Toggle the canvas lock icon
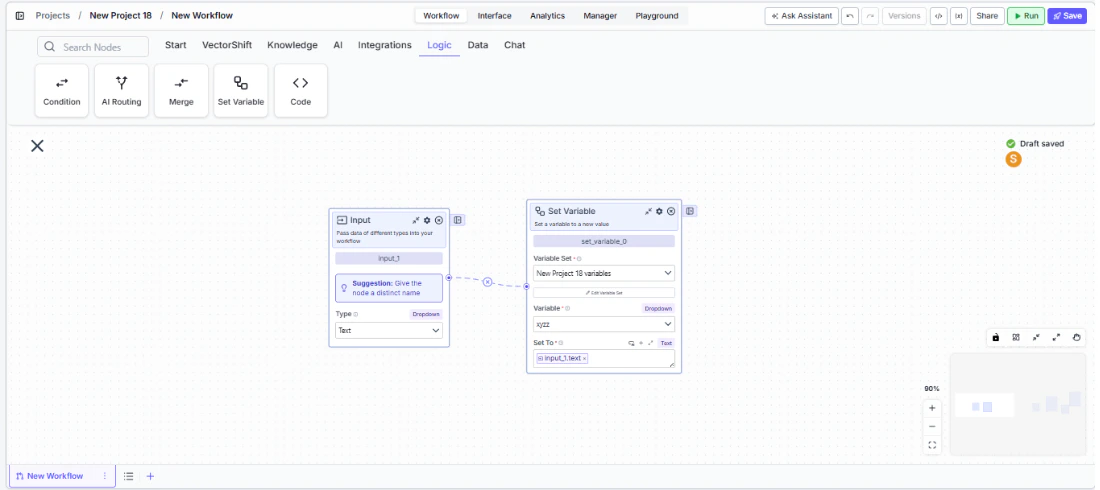1100x490 pixels. [995, 338]
